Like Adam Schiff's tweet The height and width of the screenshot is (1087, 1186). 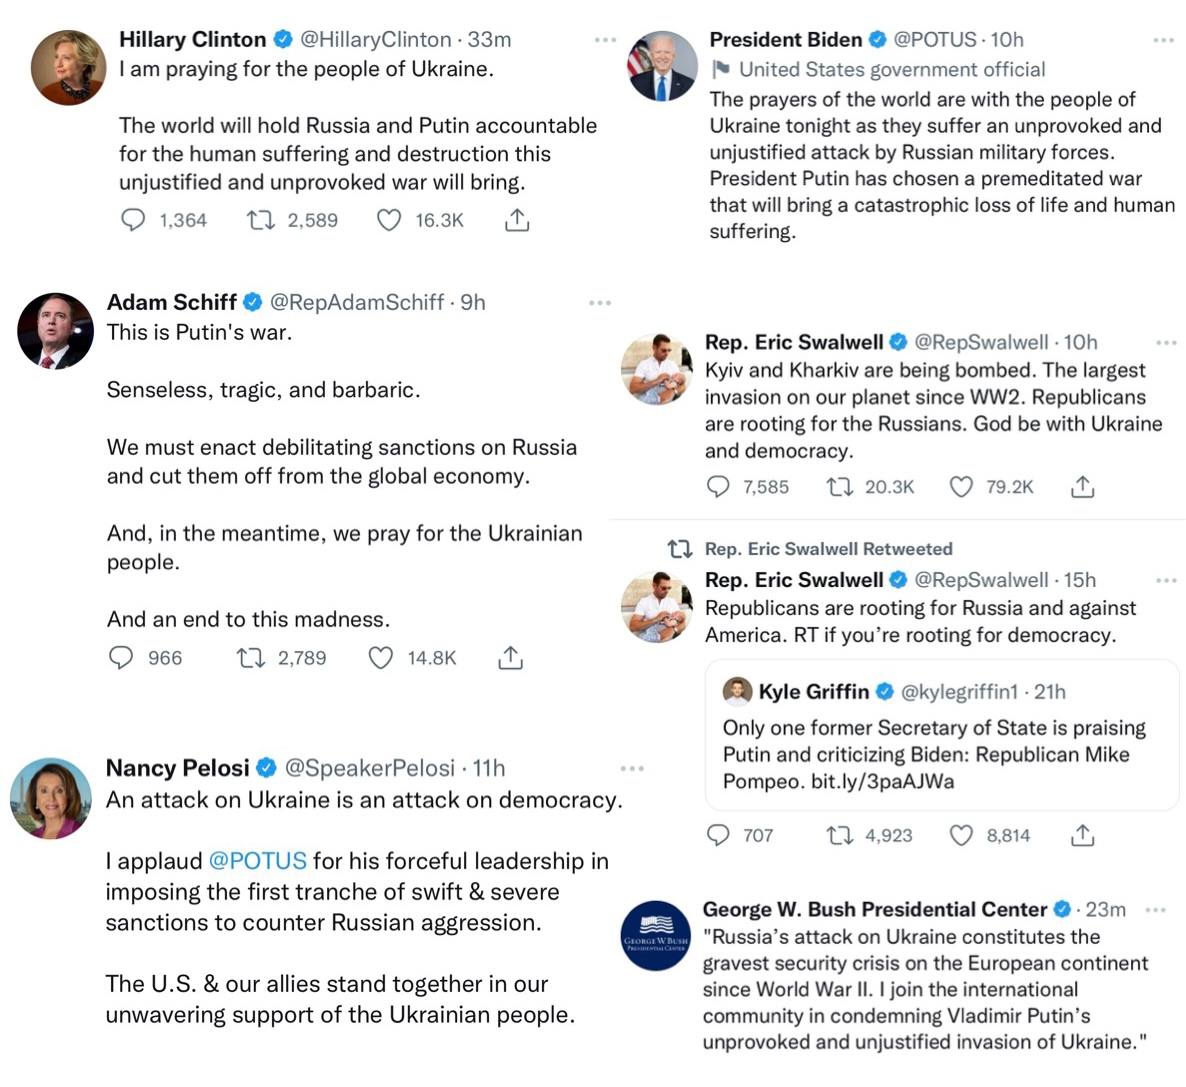(x=380, y=658)
